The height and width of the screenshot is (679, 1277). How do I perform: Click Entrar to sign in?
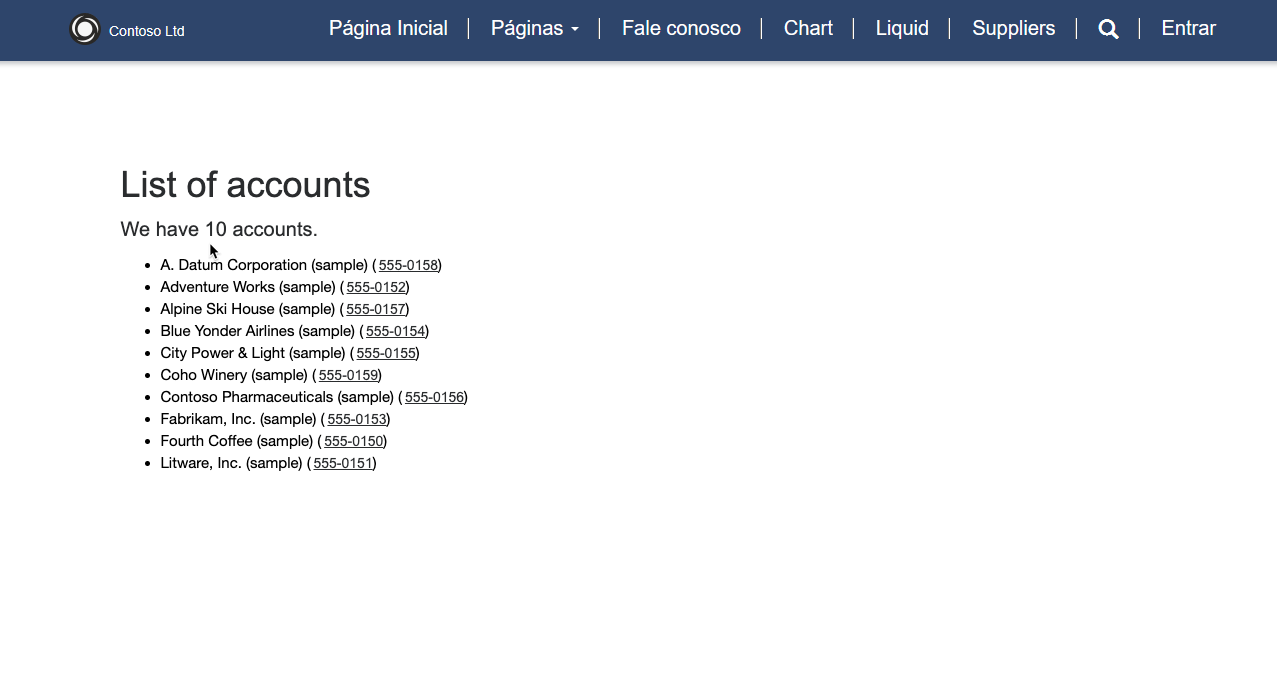click(1188, 29)
